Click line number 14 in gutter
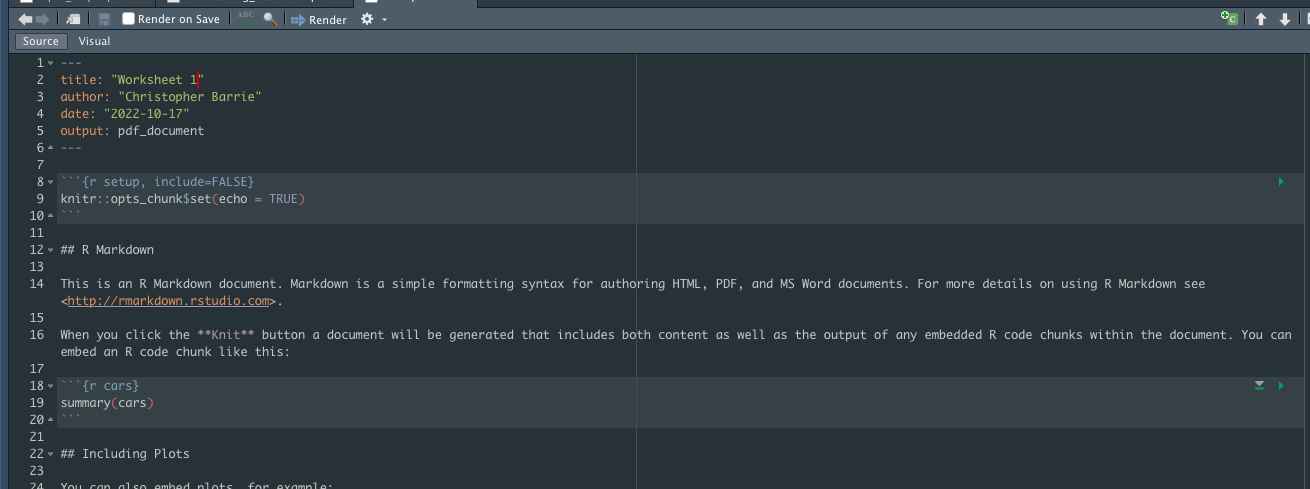Viewport: 1310px width, 489px height. [x=37, y=284]
